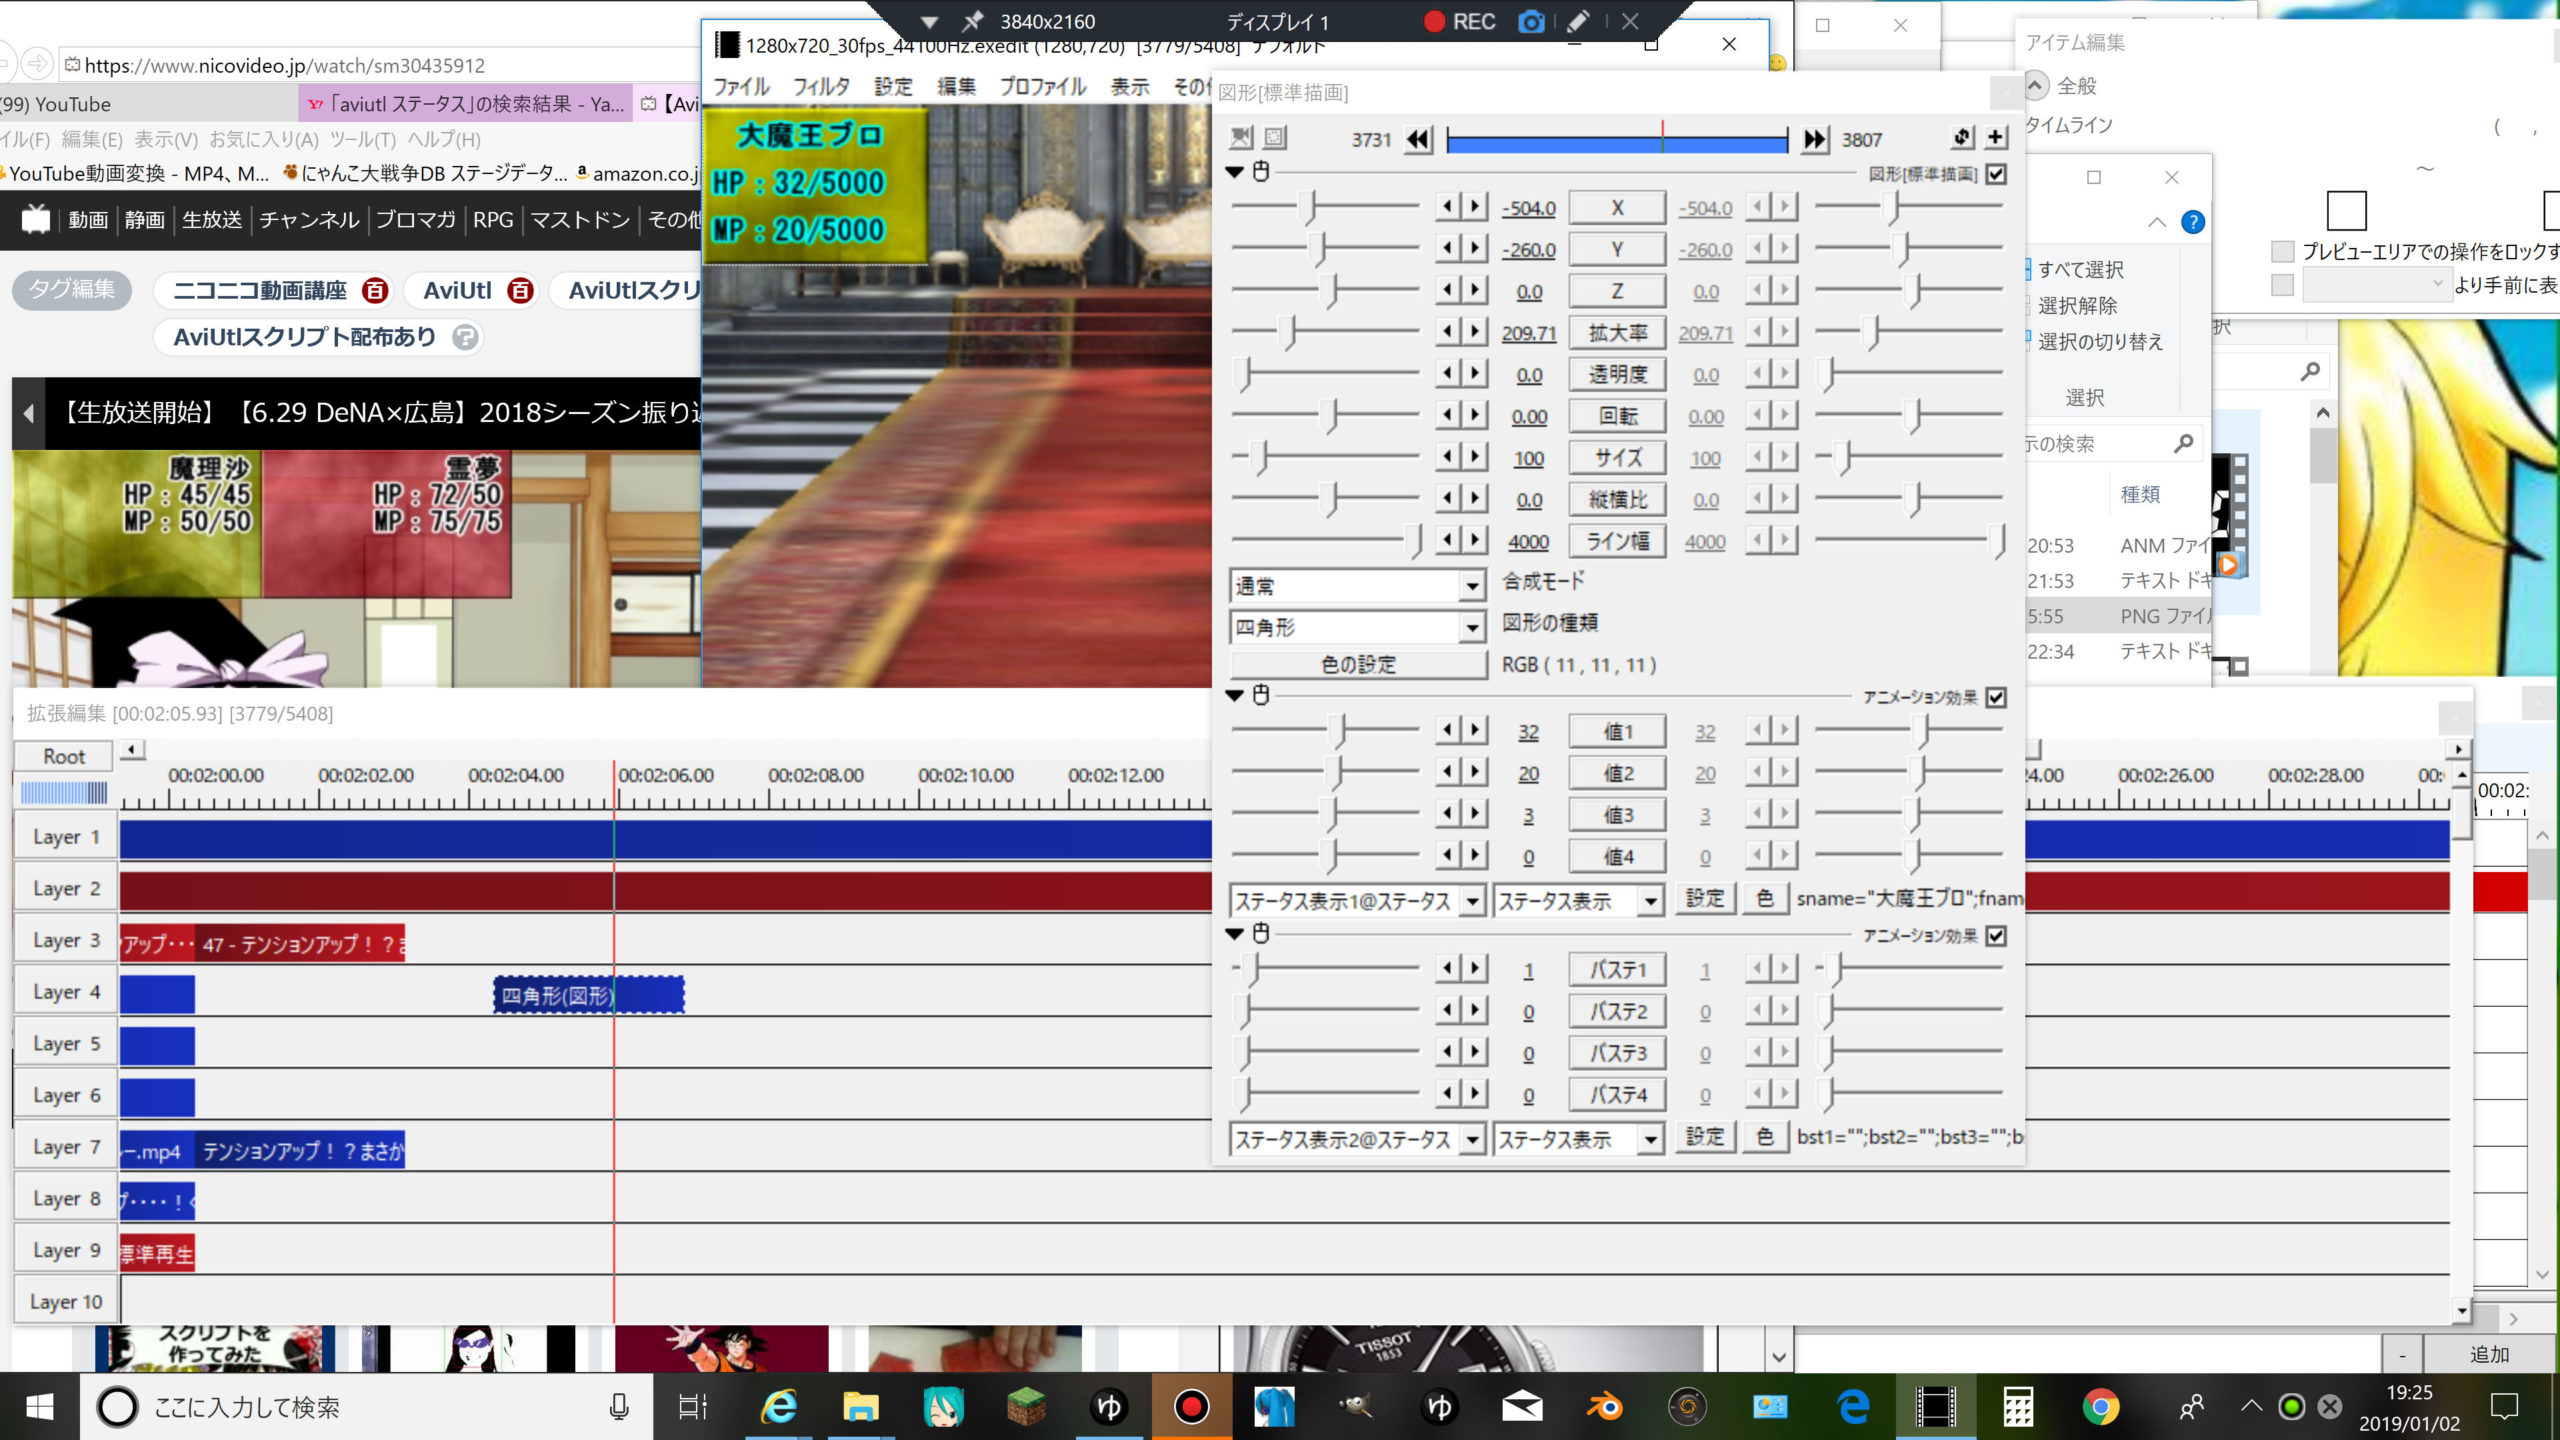
Task: Click the screenshot camera icon in recorder bar
Action: [x=1530, y=21]
